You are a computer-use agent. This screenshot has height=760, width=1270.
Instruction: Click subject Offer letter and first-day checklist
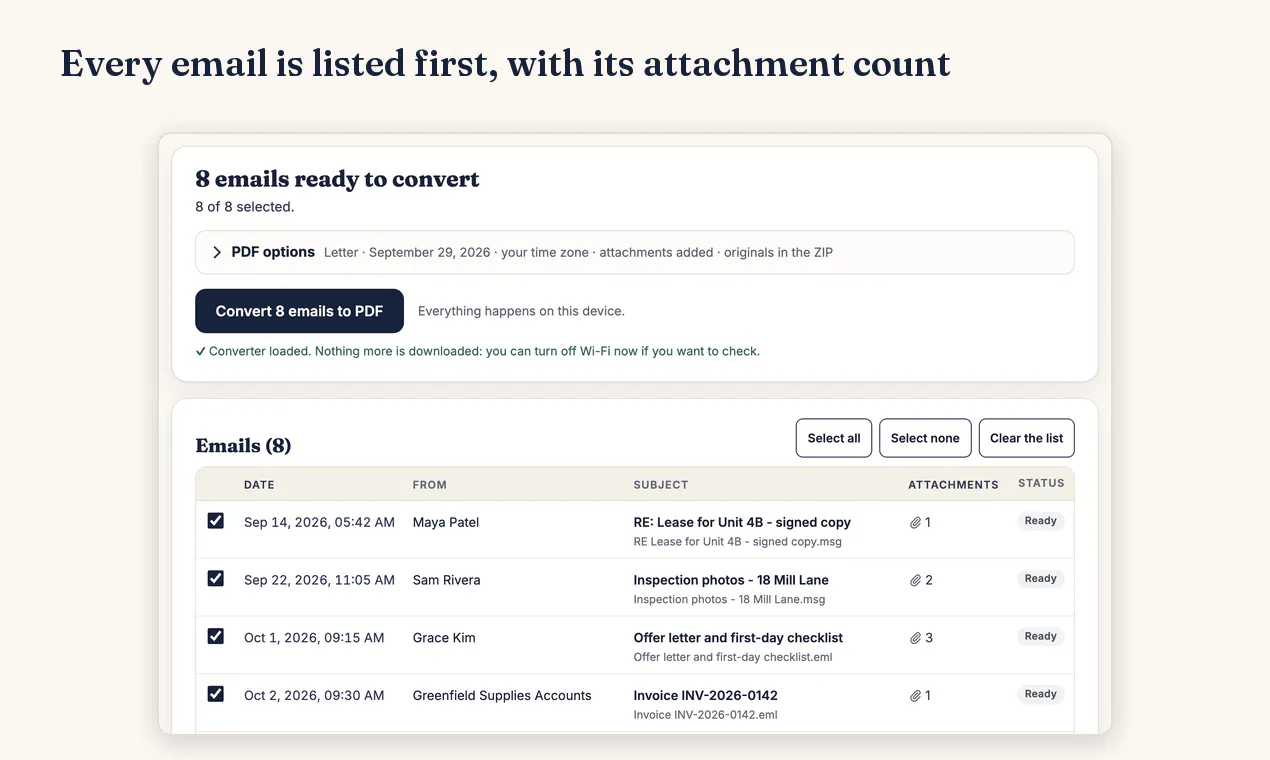click(x=738, y=638)
